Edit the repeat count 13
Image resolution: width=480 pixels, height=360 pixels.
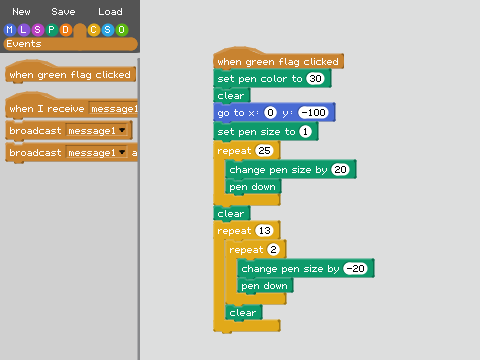[x=264, y=231]
